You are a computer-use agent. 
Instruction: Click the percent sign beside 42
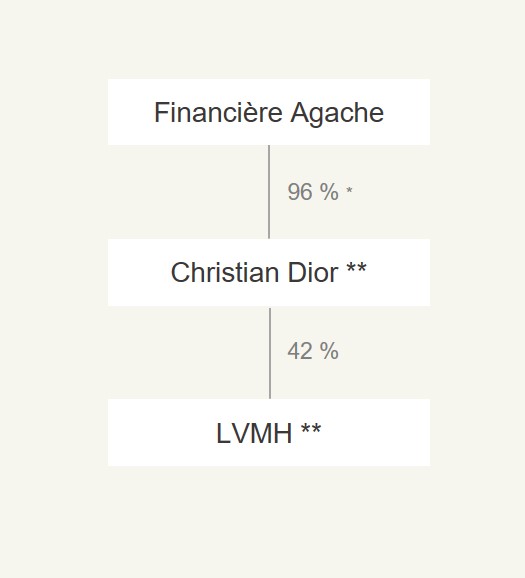coord(329,351)
